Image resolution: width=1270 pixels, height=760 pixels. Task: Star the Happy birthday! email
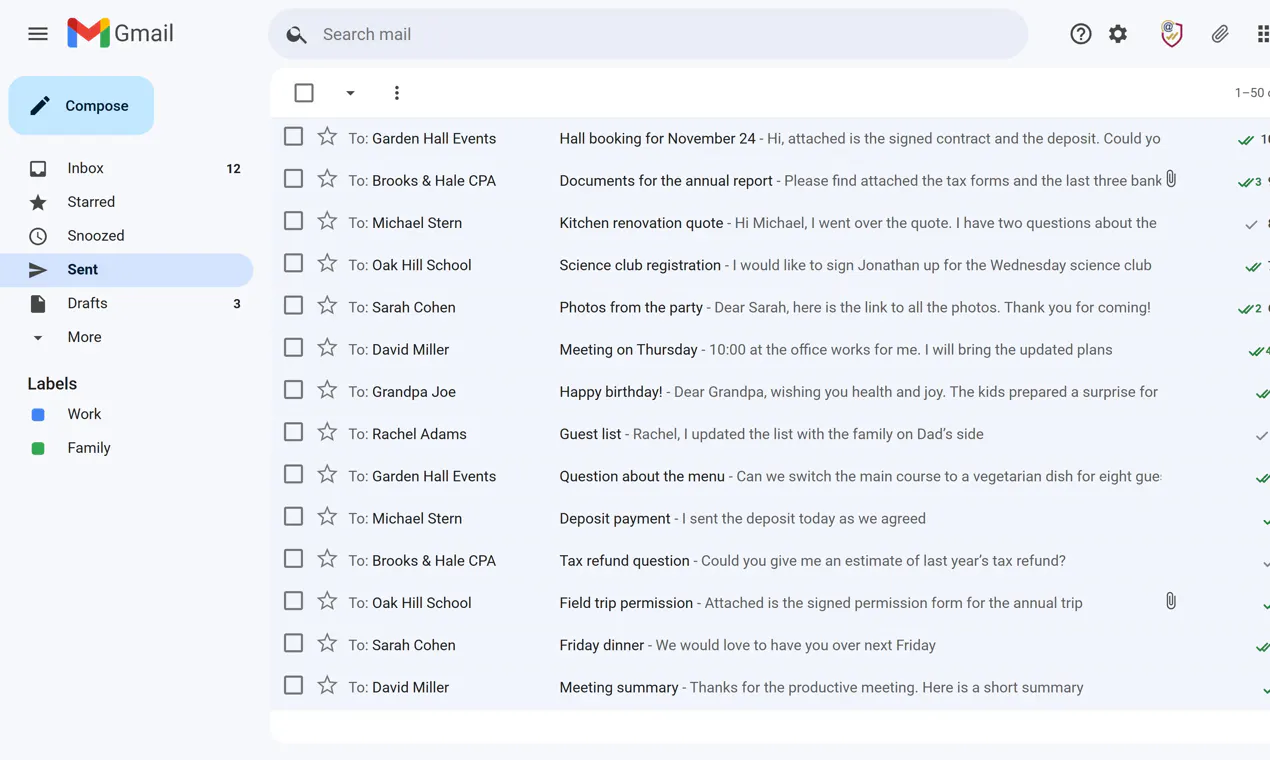(327, 390)
